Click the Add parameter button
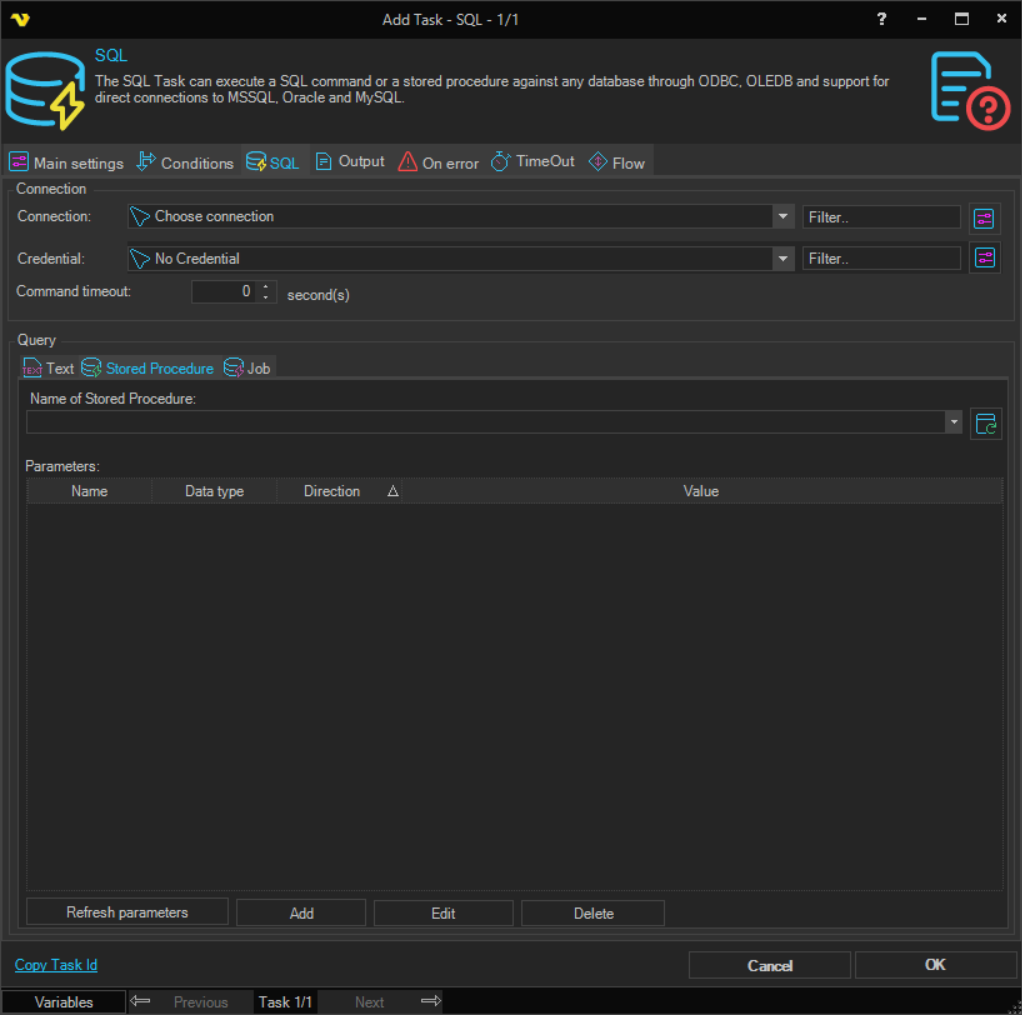Screen dimensions: 1022x1015 pos(301,913)
